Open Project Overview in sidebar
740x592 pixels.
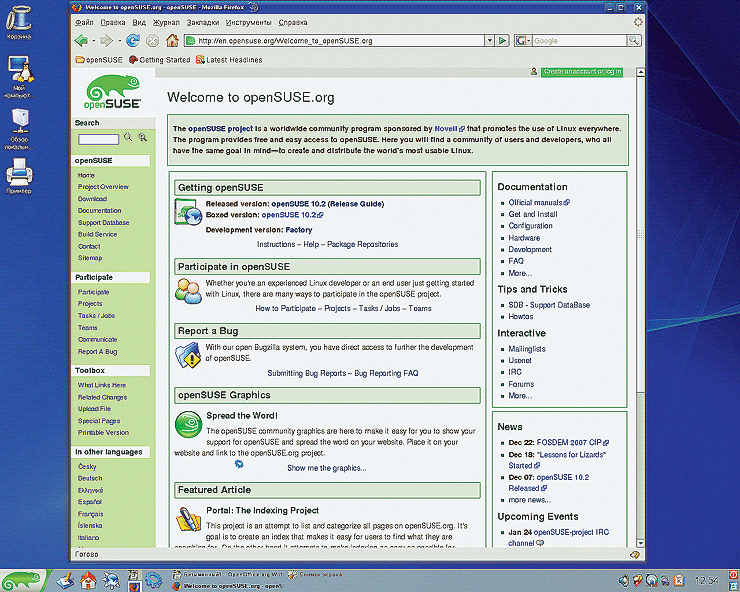coord(103,187)
